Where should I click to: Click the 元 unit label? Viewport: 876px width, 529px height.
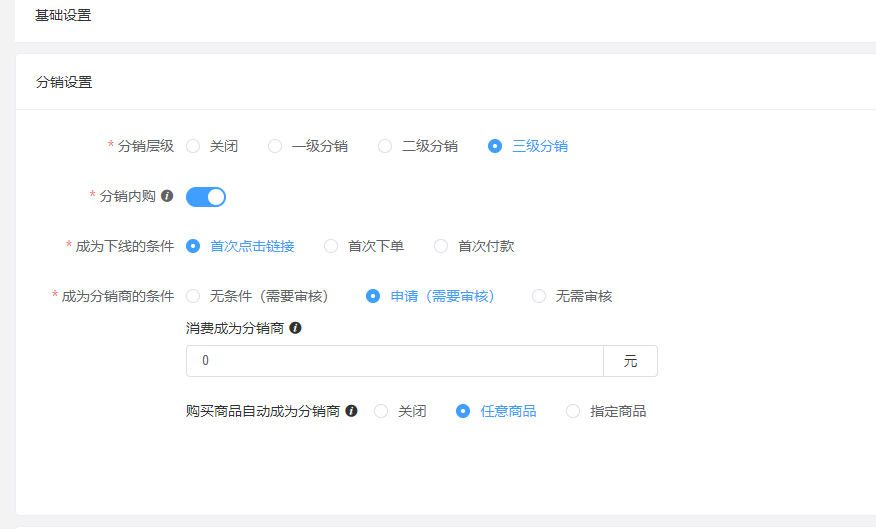click(x=630, y=361)
